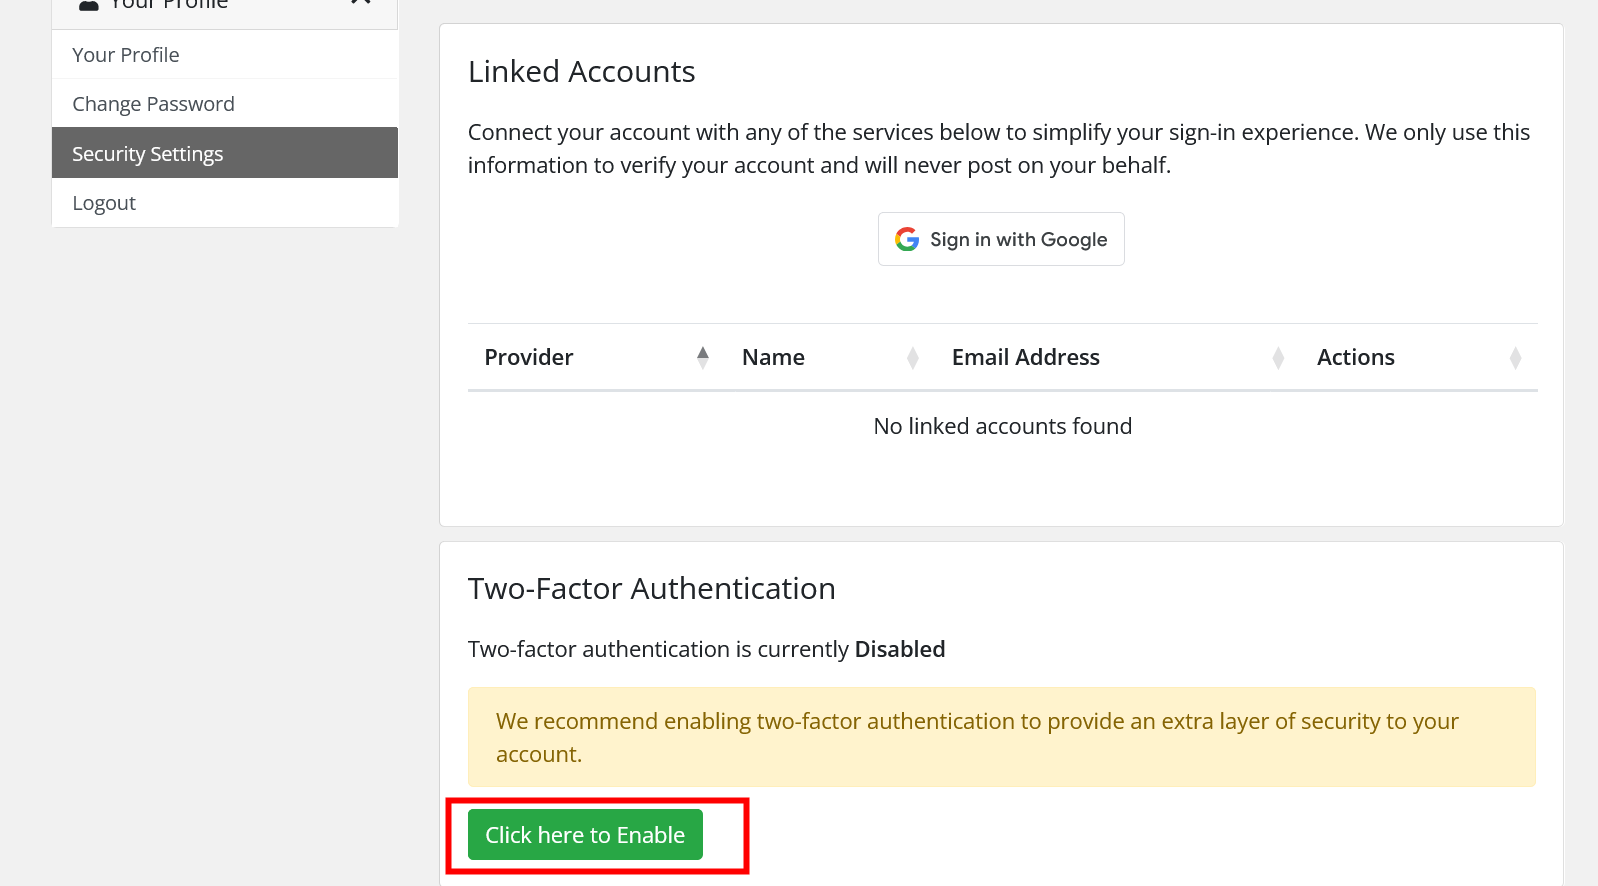Click Logout in the sidebar
Image resolution: width=1598 pixels, height=886 pixels.
(x=104, y=203)
